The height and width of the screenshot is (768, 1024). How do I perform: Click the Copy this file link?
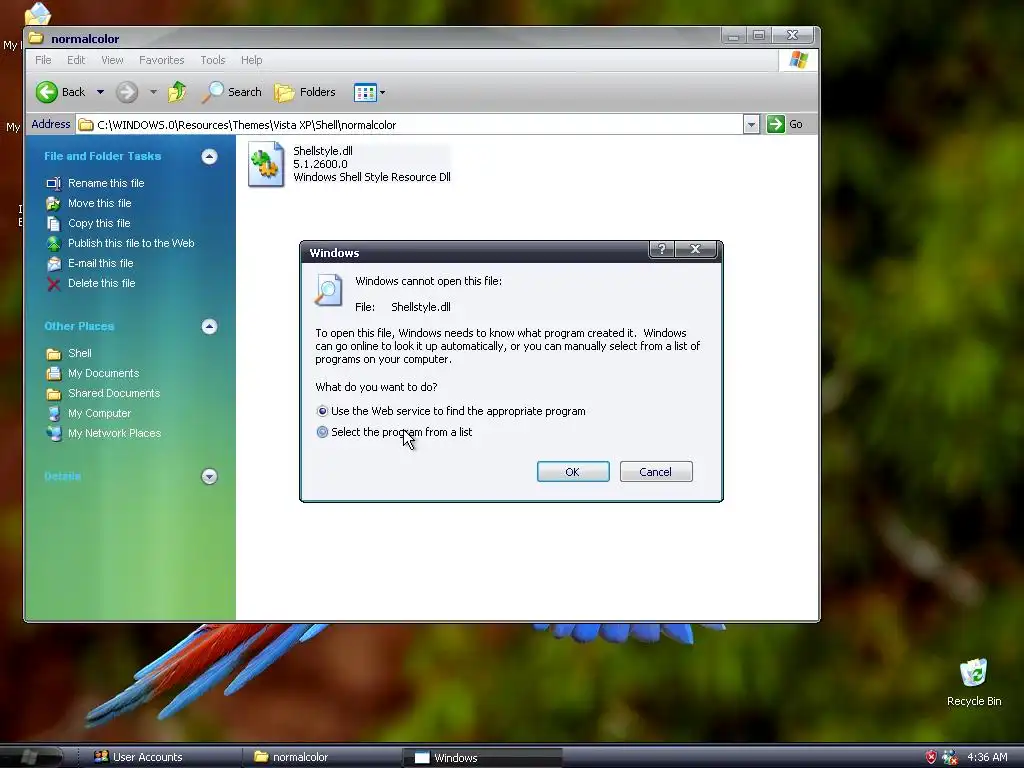tap(99, 223)
